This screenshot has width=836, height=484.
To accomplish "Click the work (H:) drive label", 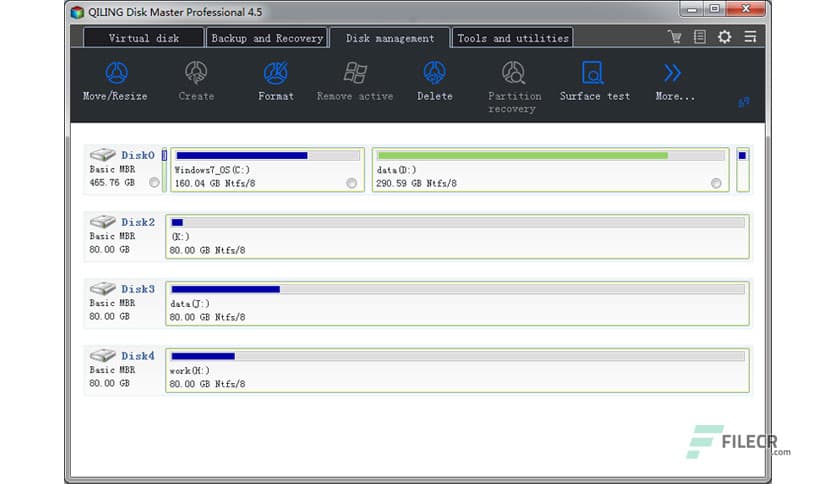I will (190, 370).
